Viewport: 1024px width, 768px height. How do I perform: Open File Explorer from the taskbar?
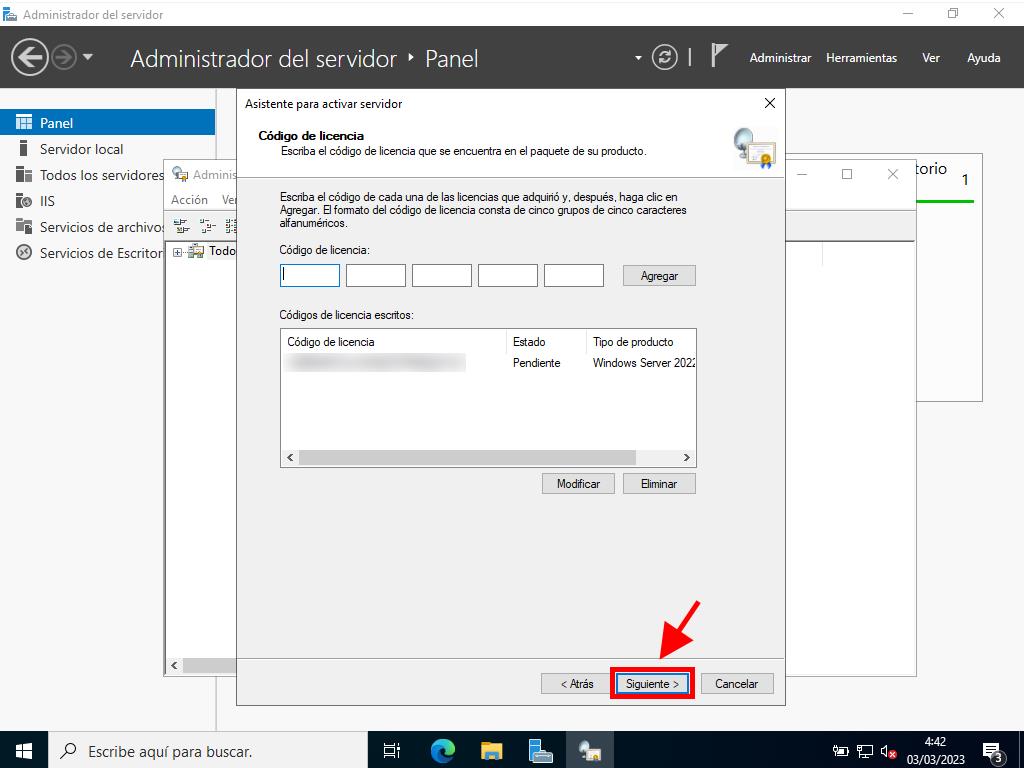tap(491, 750)
